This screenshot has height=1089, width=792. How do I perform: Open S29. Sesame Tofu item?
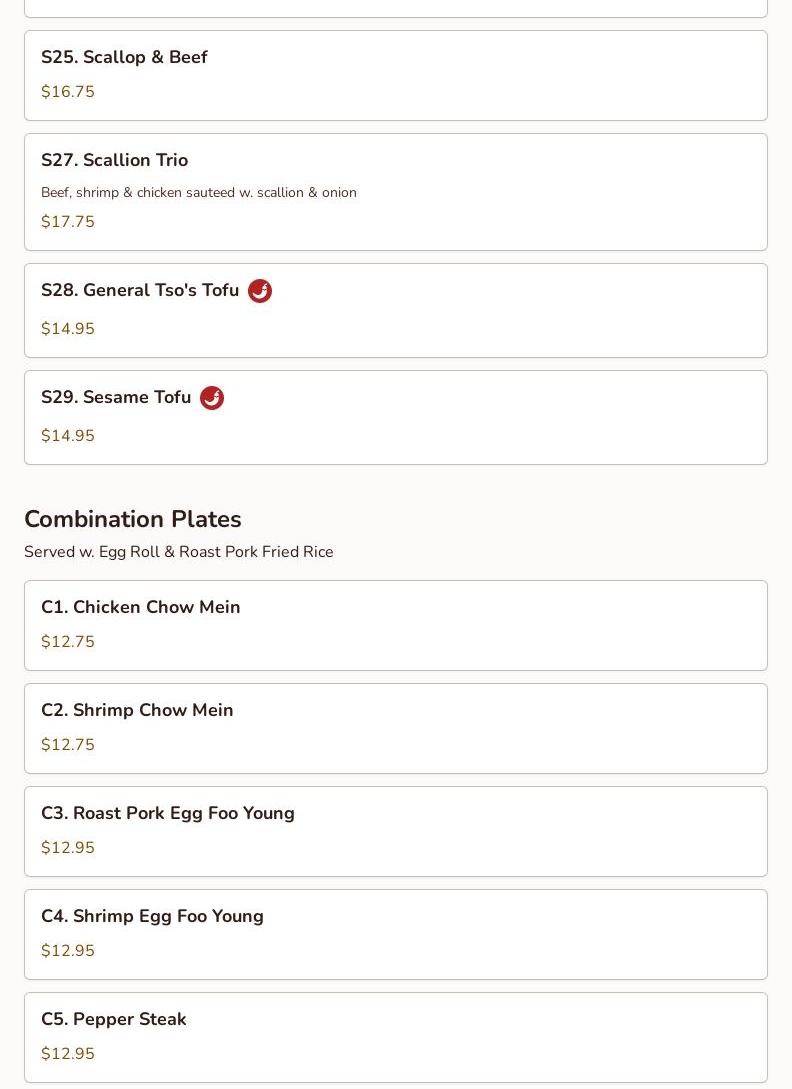[x=116, y=398]
